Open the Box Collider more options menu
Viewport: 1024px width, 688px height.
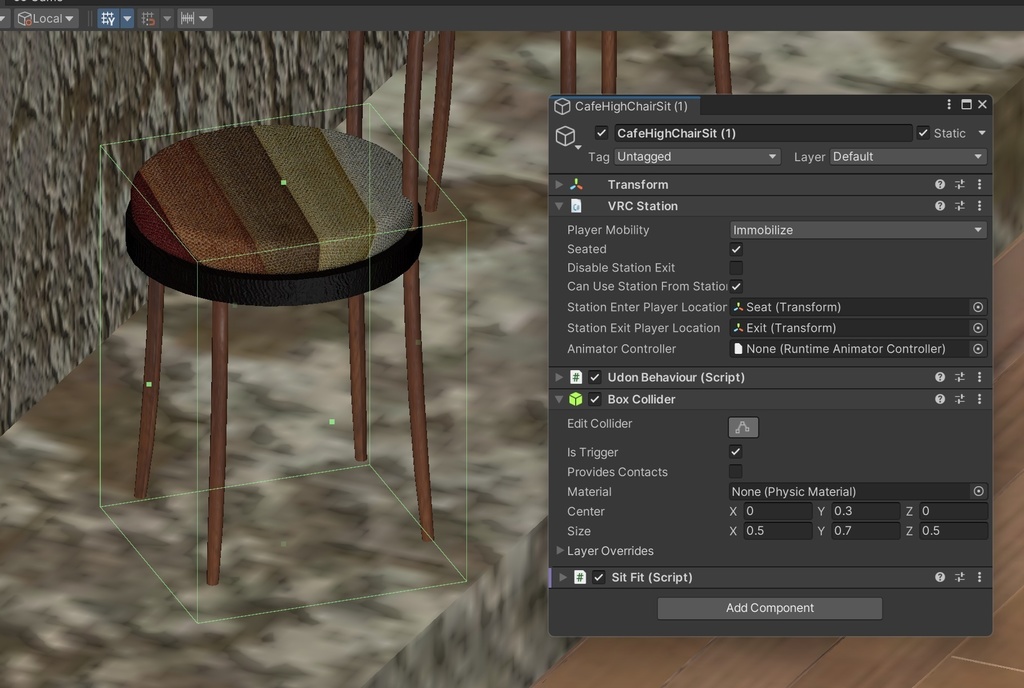click(x=979, y=398)
